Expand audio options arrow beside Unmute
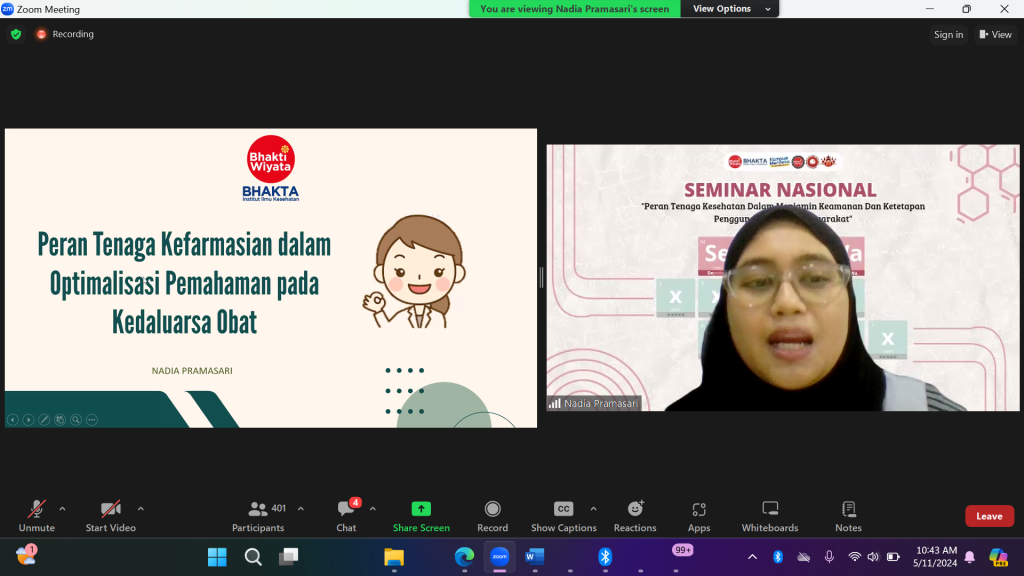This screenshot has height=576, width=1024. pyautogui.click(x=63, y=508)
